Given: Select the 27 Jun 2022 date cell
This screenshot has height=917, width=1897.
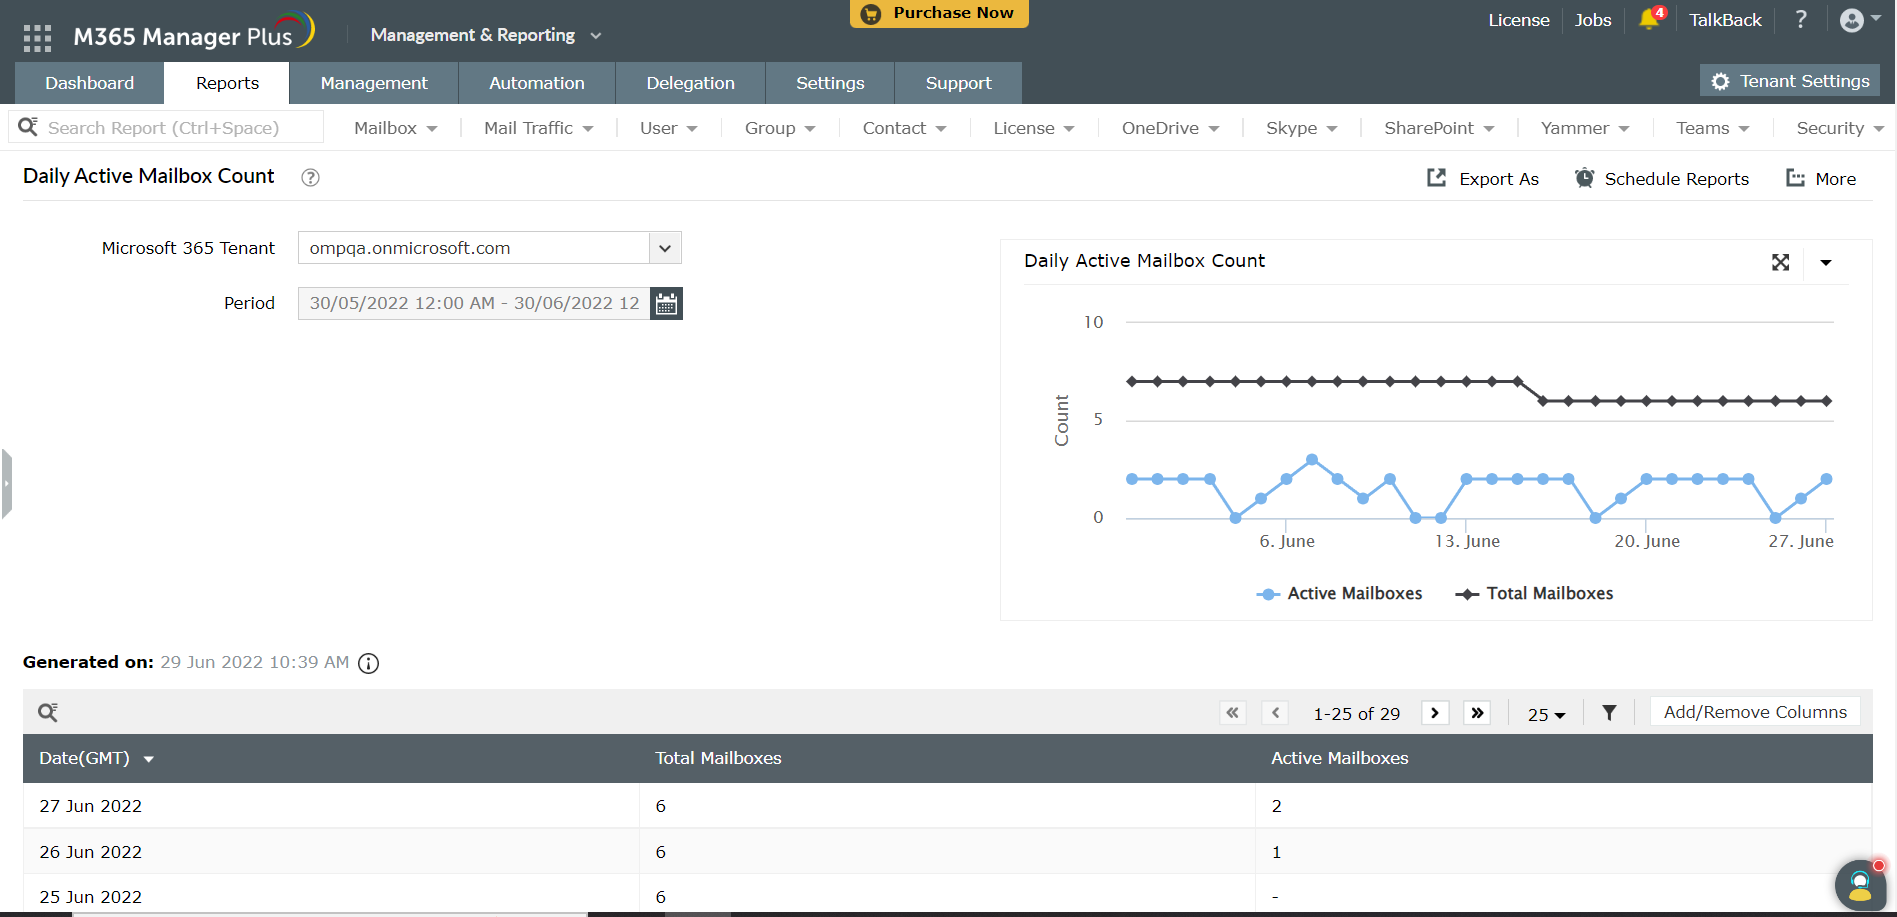Looking at the screenshot, I should click(90, 806).
